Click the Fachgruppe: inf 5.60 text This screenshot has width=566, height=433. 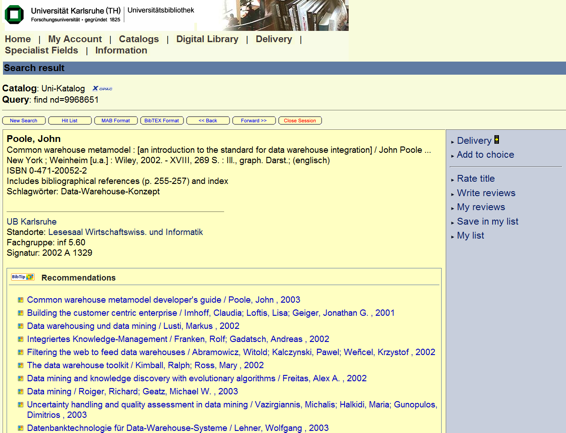coord(46,242)
